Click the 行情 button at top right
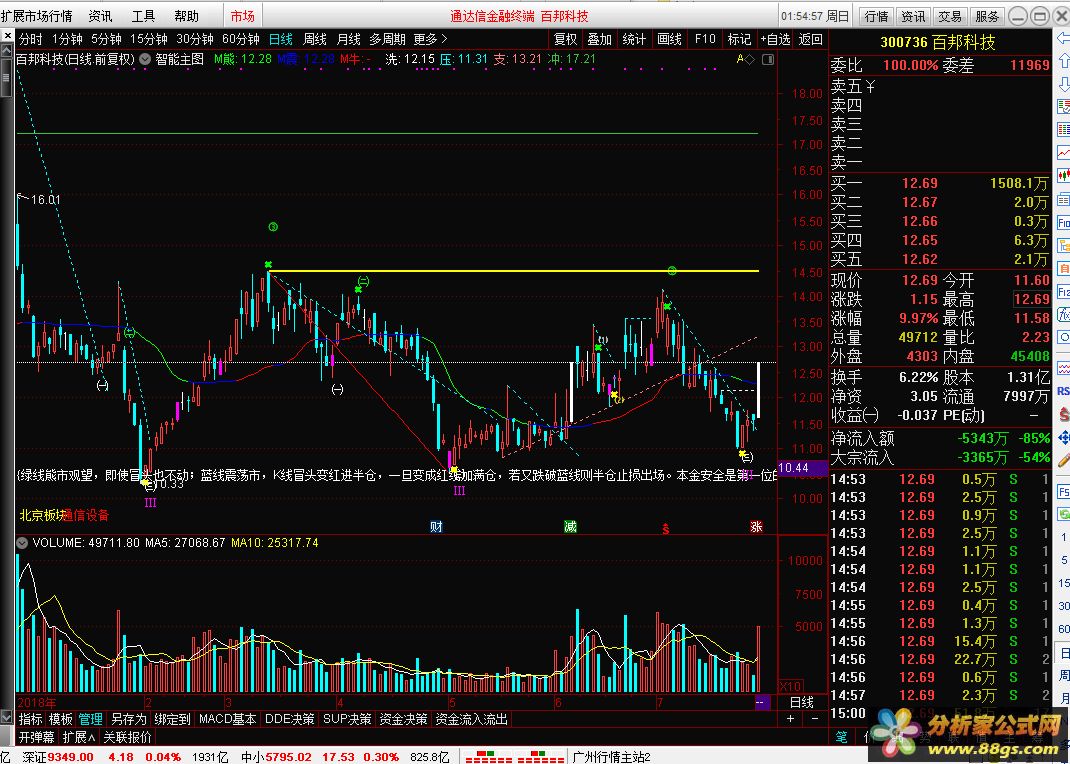Screen dimensions: 1070x764 tap(876, 16)
